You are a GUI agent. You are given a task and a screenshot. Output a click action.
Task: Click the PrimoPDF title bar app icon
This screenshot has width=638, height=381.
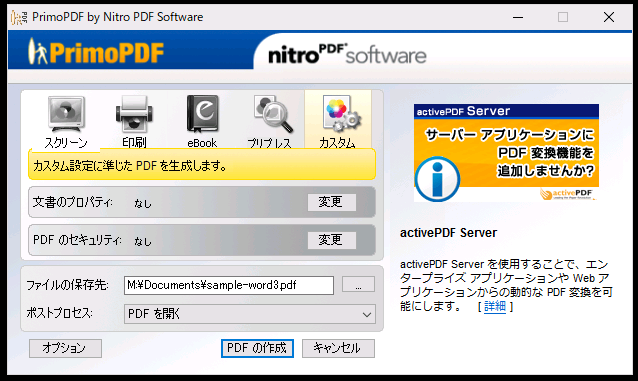[19, 17]
